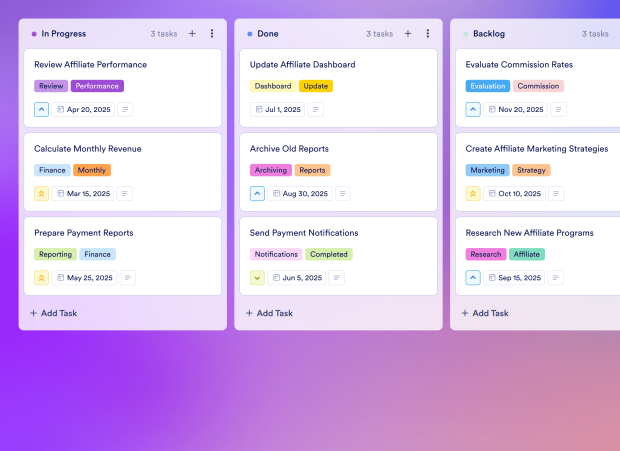Click plus icon in In Progress column header
This screenshot has width=620, height=451.
click(x=192, y=34)
